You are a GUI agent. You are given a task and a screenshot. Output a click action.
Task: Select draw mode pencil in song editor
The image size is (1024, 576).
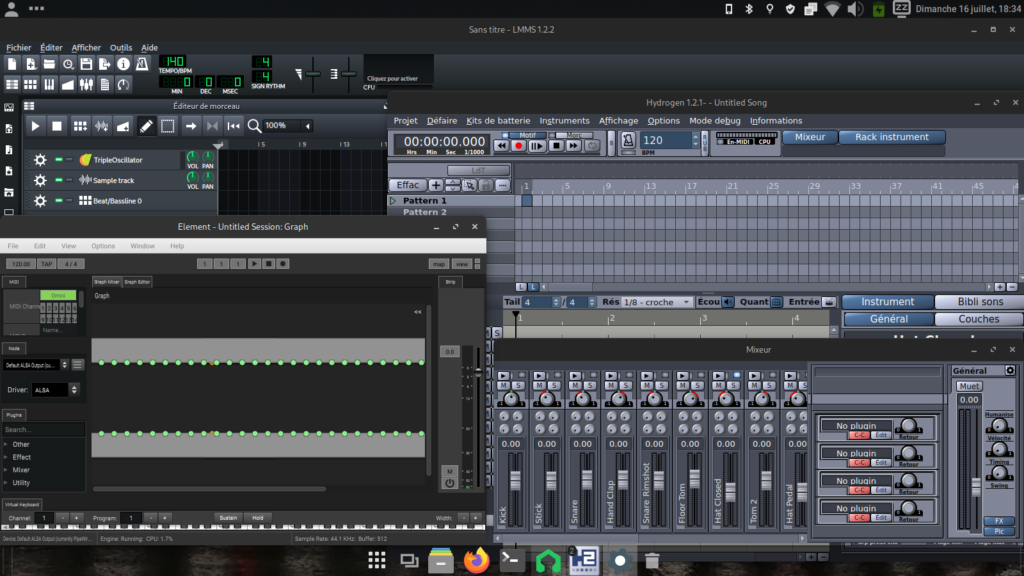[x=146, y=126]
